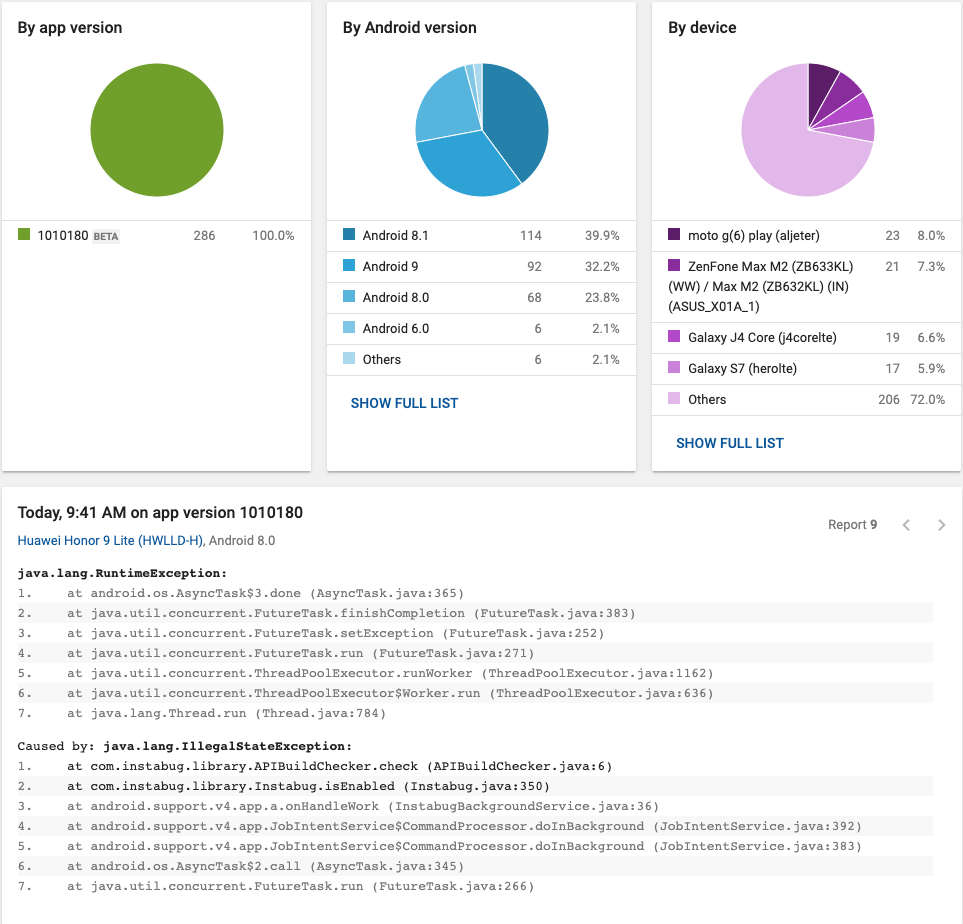Select the 1010180 BETA version row
Image resolution: width=963 pixels, height=924 pixels.
157,235
